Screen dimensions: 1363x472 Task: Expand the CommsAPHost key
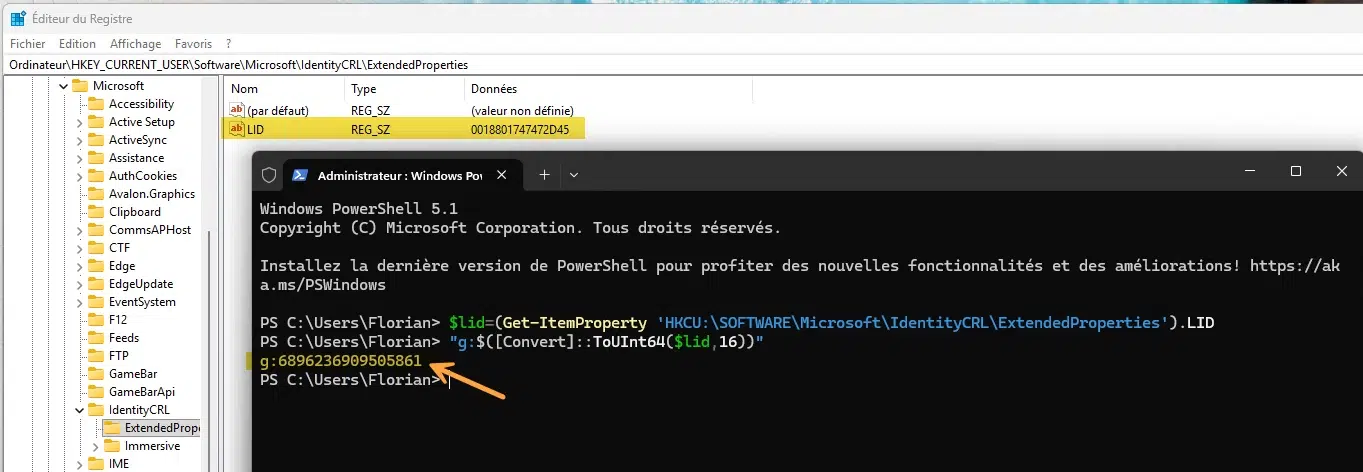click(80, 230)
